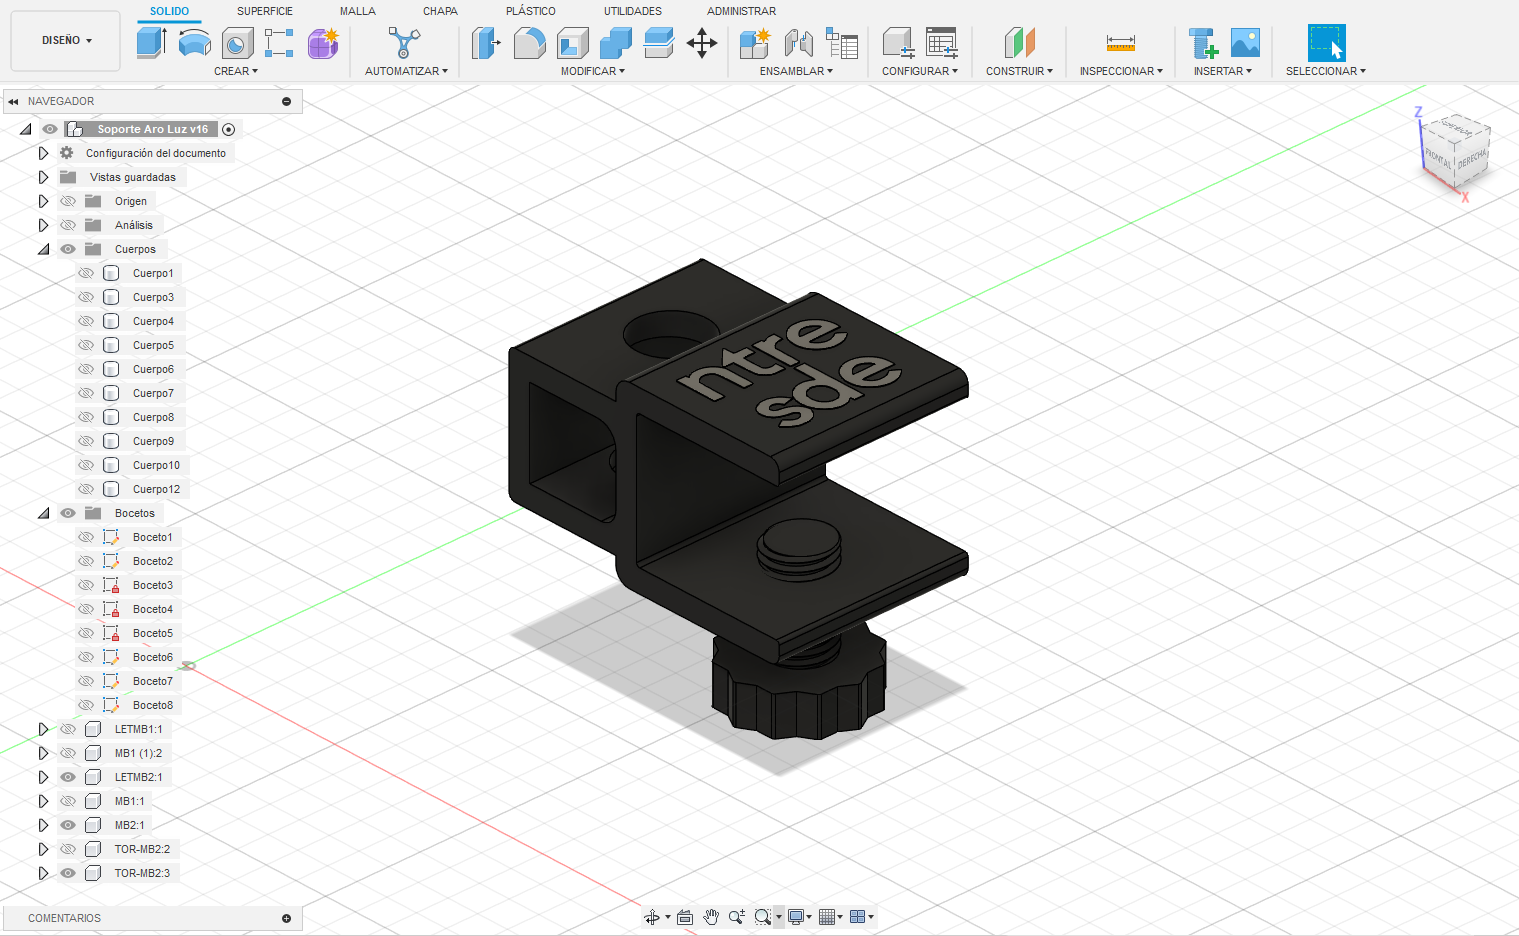
Task: Click the Construir plane icon
Action: point(1020,43)
